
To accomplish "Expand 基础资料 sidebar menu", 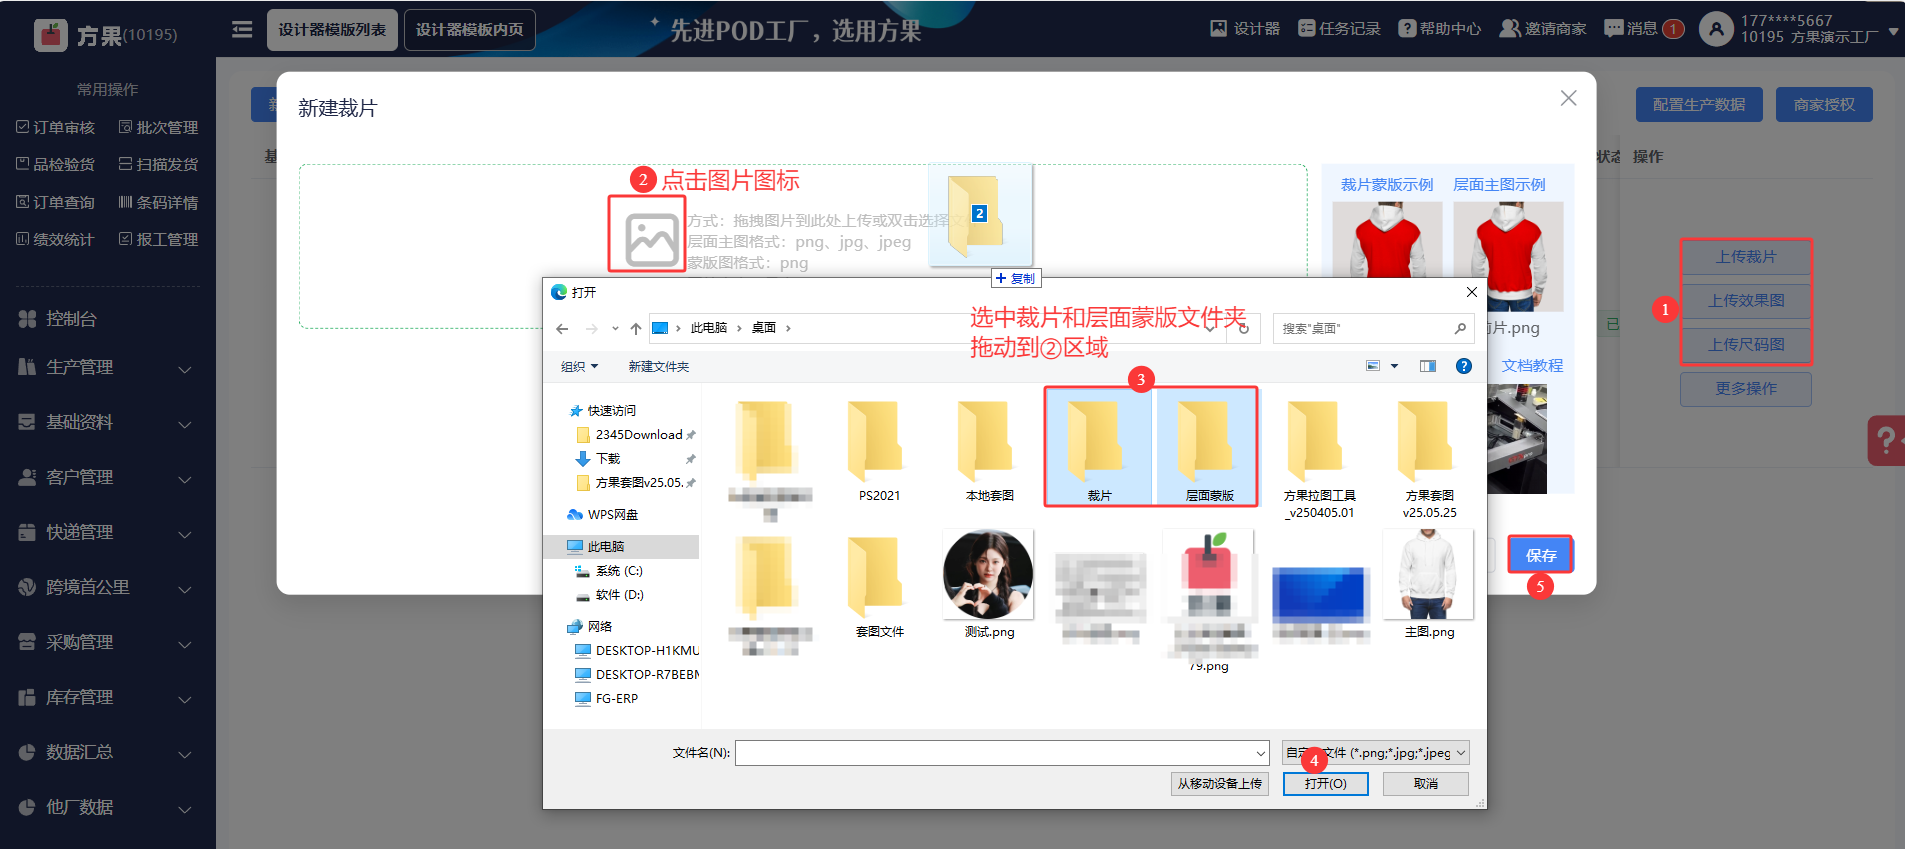I will (x=107, y=422).
